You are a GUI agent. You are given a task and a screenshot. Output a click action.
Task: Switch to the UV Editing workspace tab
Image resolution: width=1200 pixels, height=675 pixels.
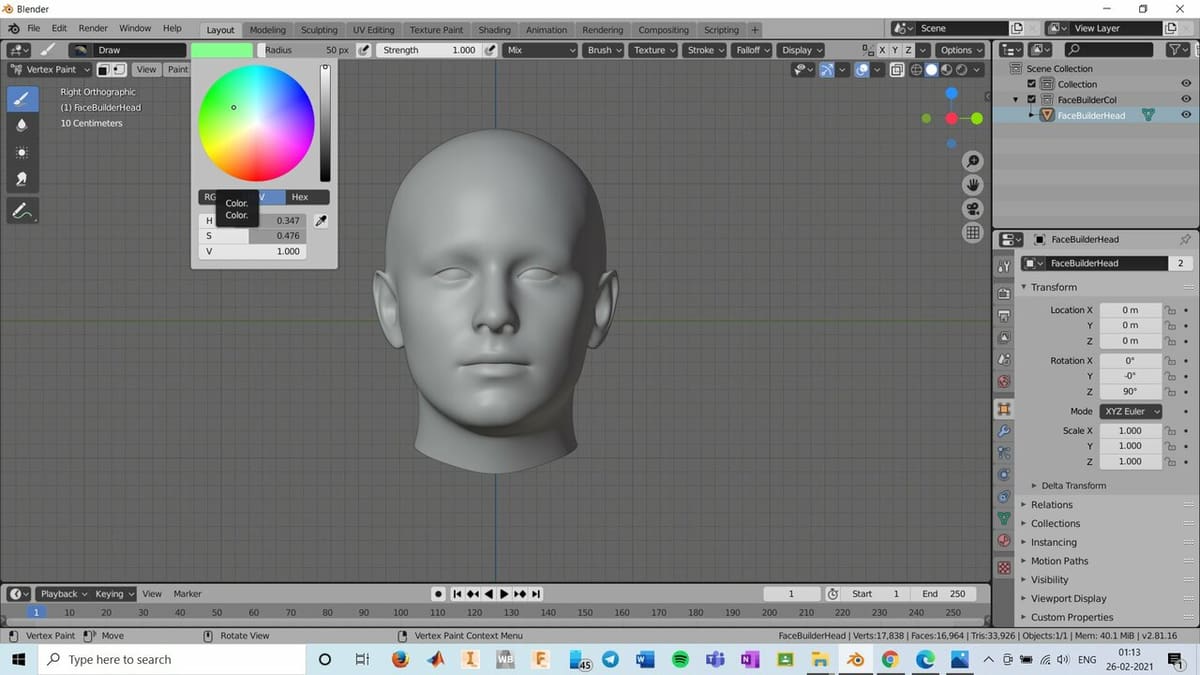point(374,30)
